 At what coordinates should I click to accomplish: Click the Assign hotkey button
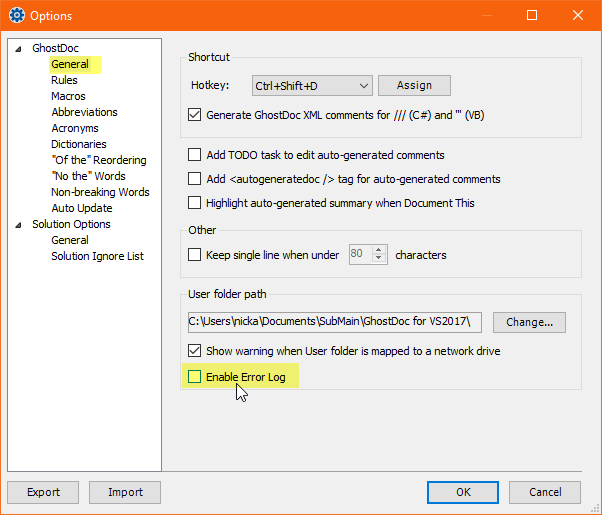[x=414, y=85]
